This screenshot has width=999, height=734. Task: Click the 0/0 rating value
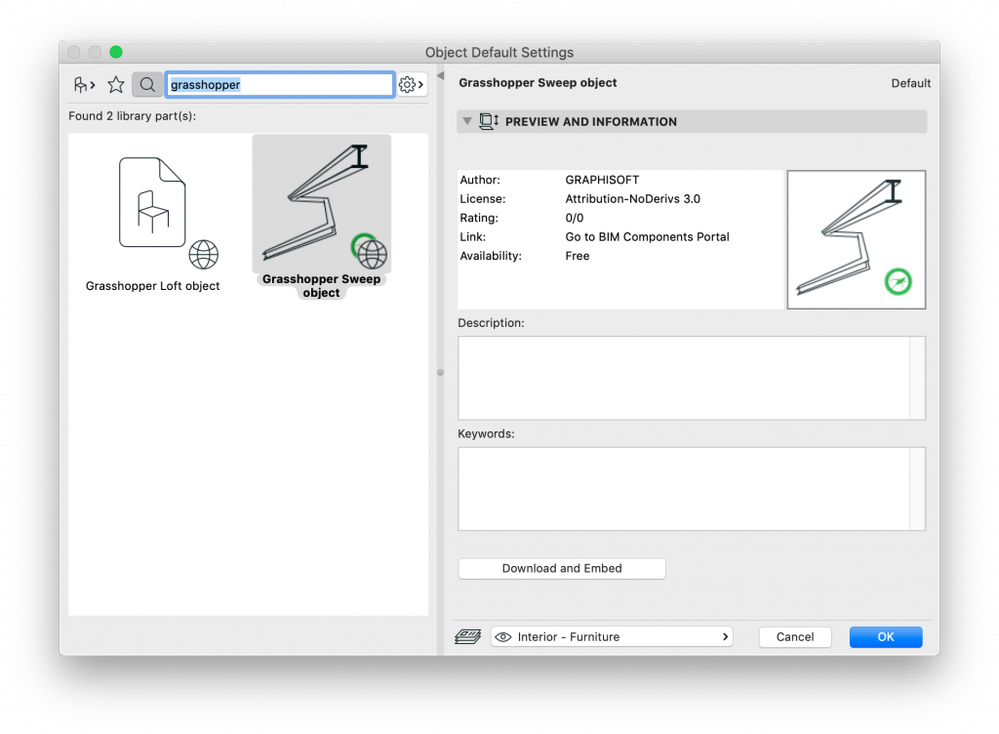point(574,218)
